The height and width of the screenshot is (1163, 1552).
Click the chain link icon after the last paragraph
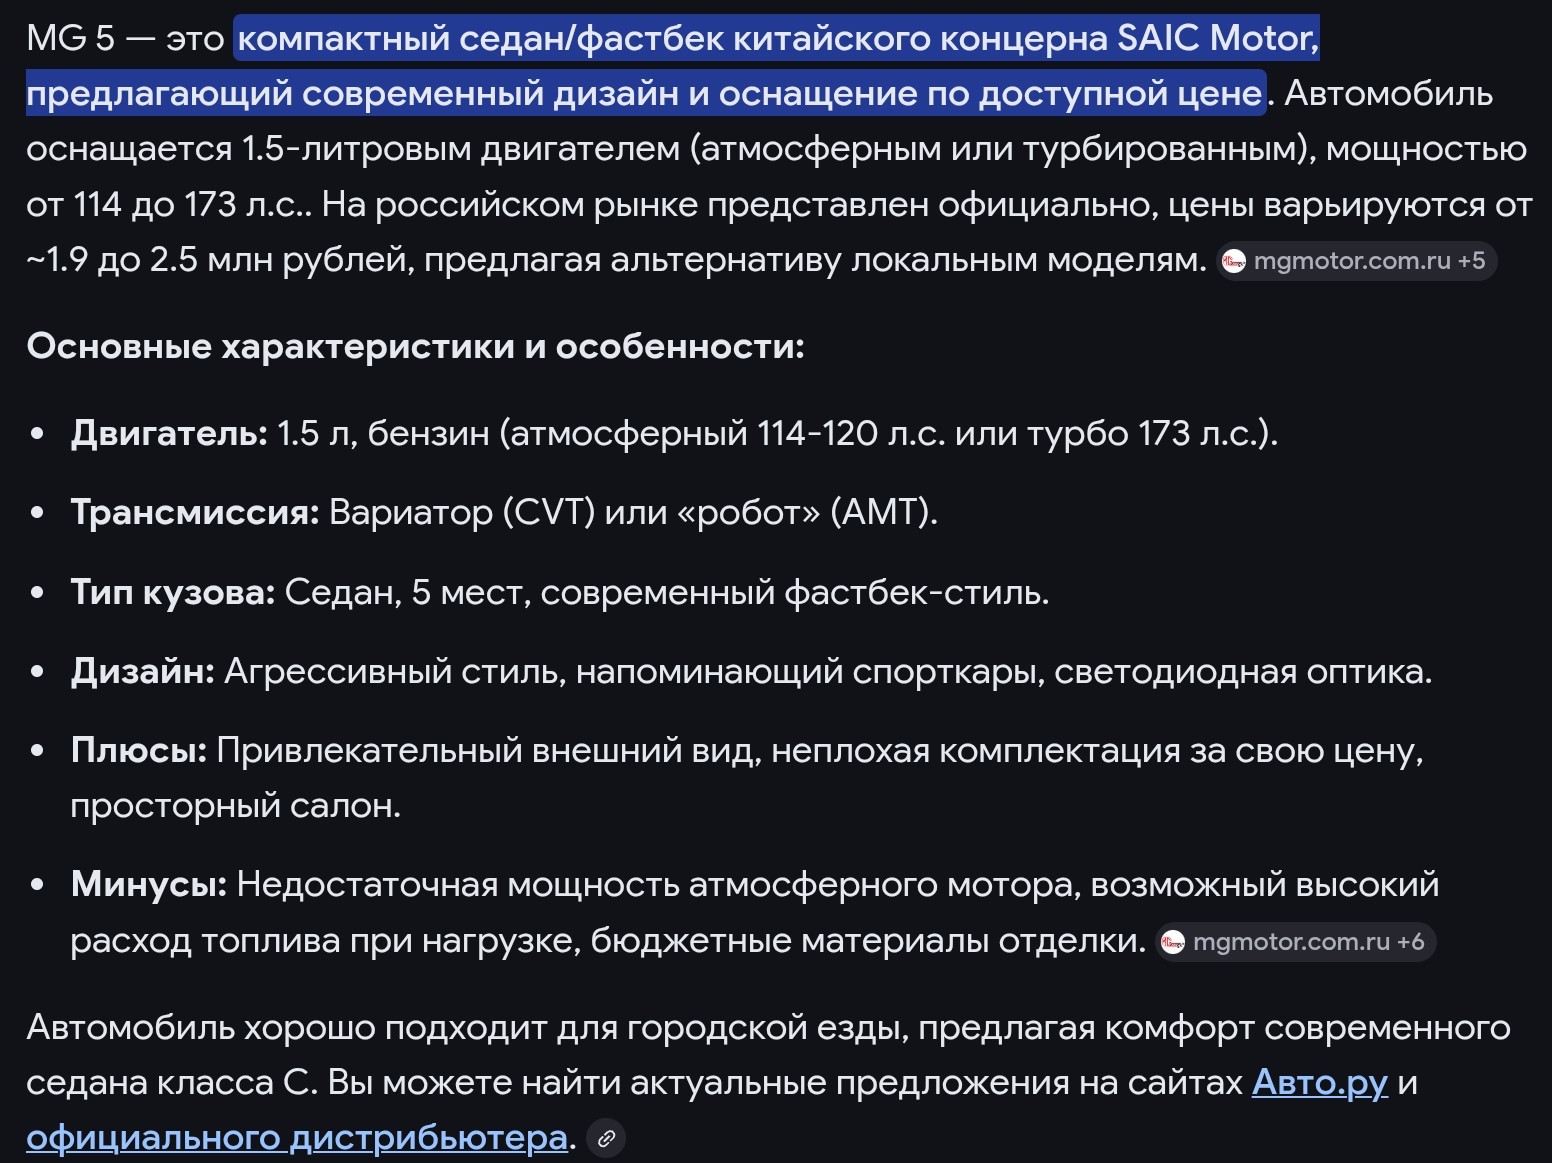point(606,1138)
